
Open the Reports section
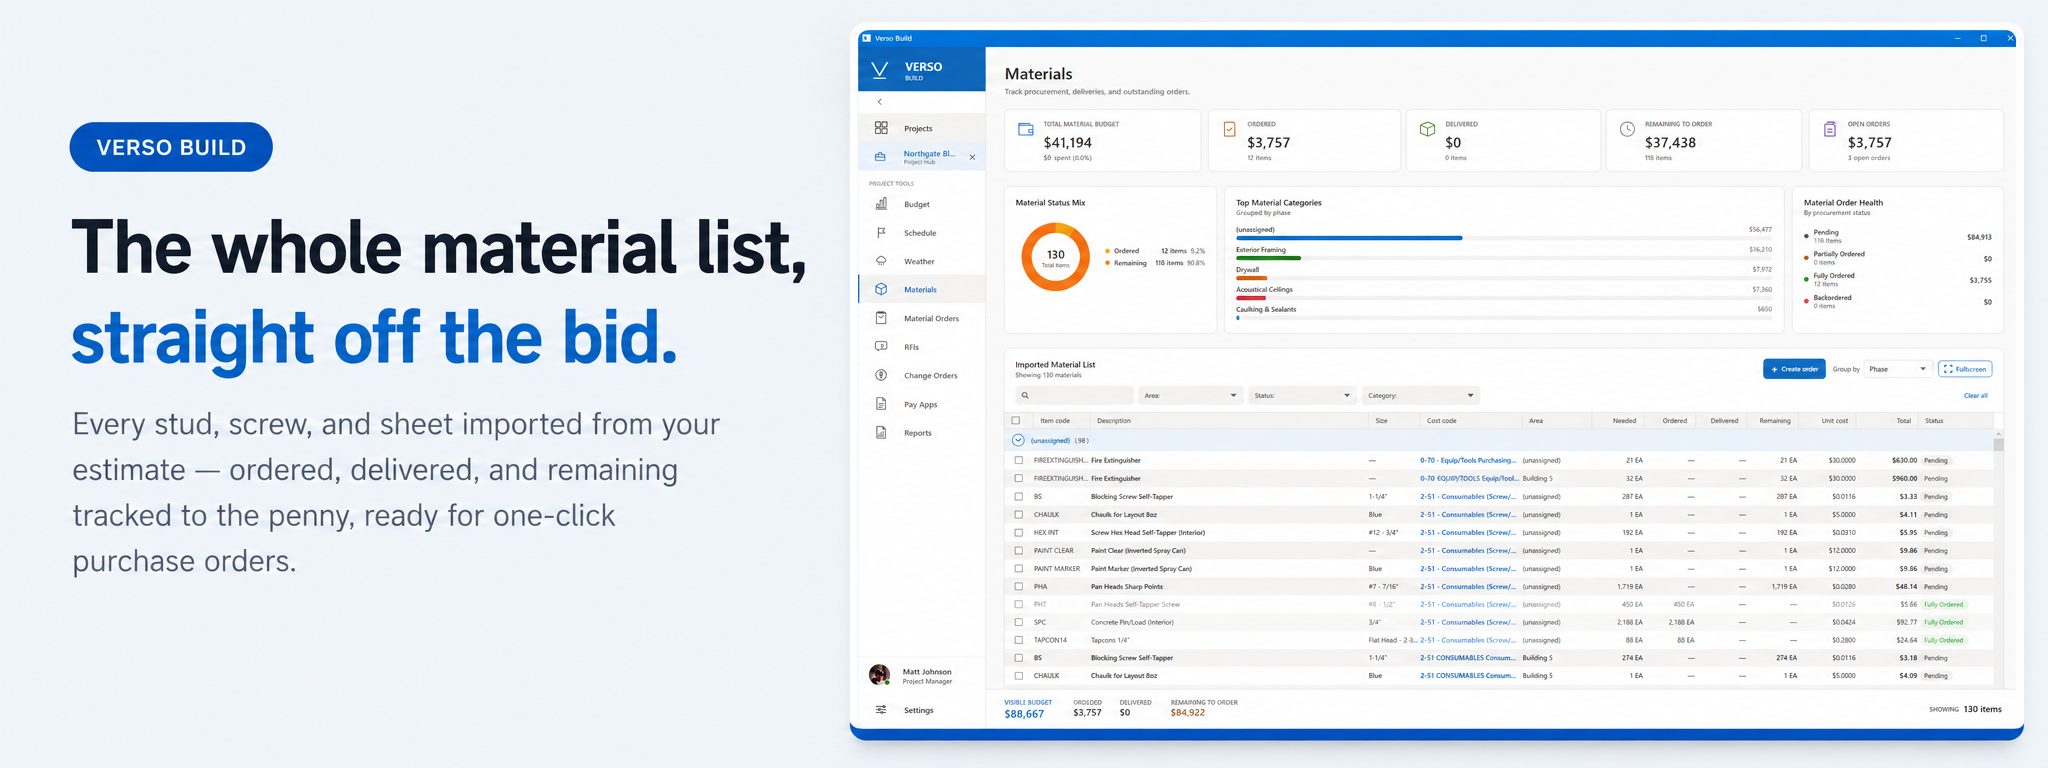tap(921, 433)
